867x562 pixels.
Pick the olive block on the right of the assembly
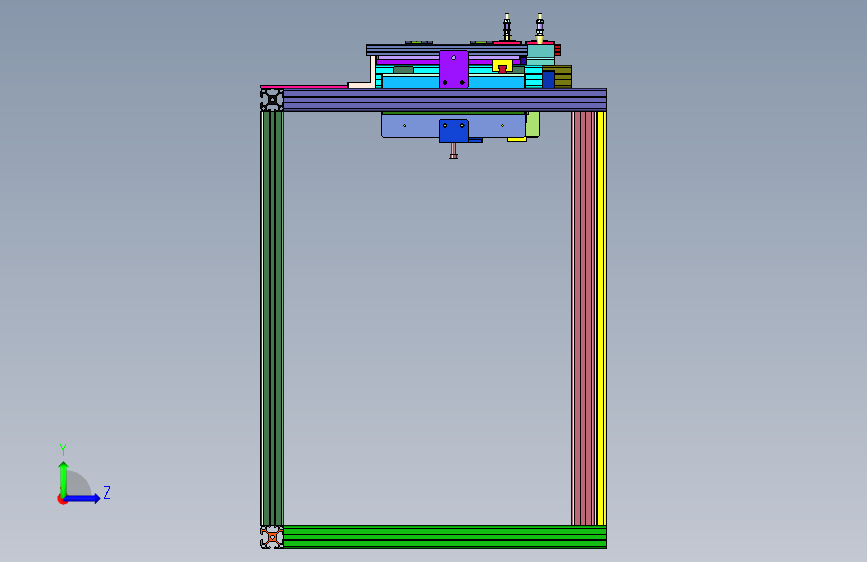tap(563, 76)
